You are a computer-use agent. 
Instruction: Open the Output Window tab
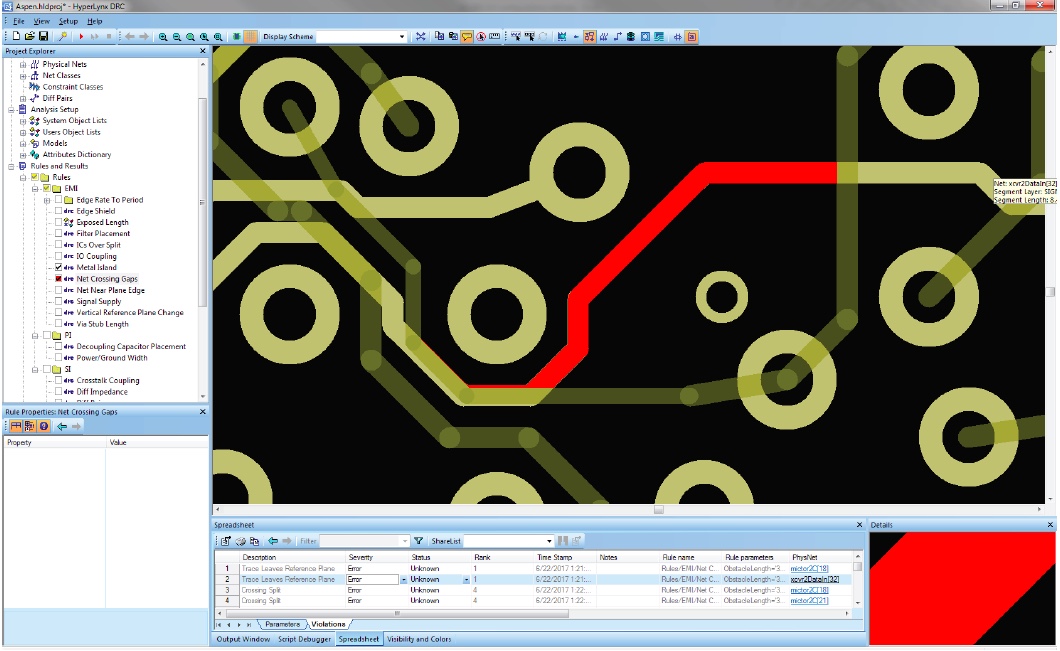tap(243, 639)
